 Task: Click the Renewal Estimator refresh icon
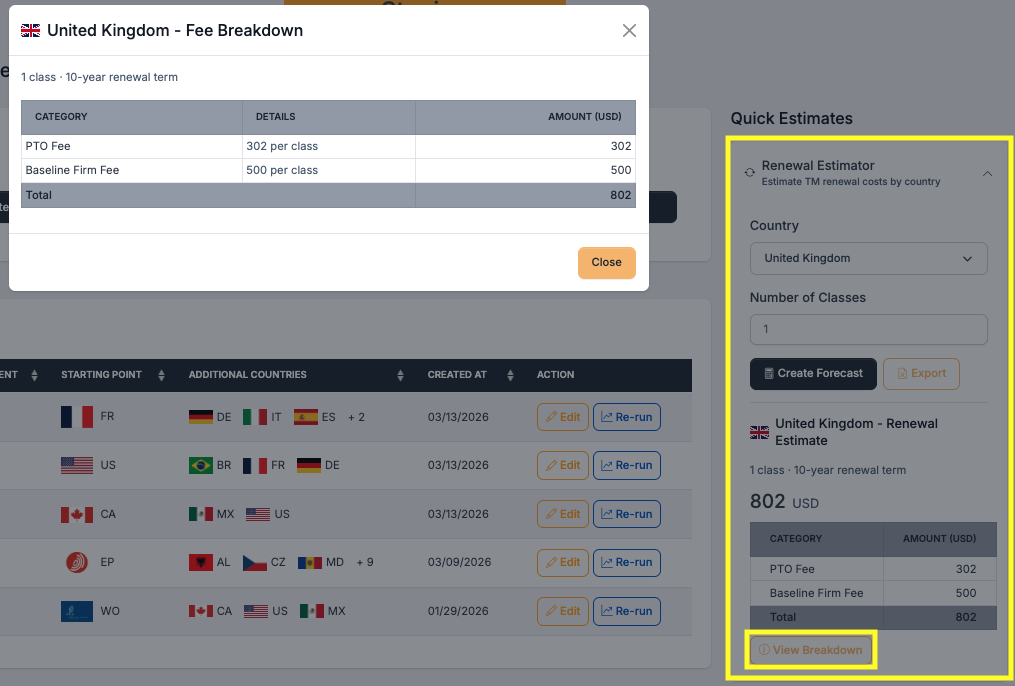pos(749,173)
